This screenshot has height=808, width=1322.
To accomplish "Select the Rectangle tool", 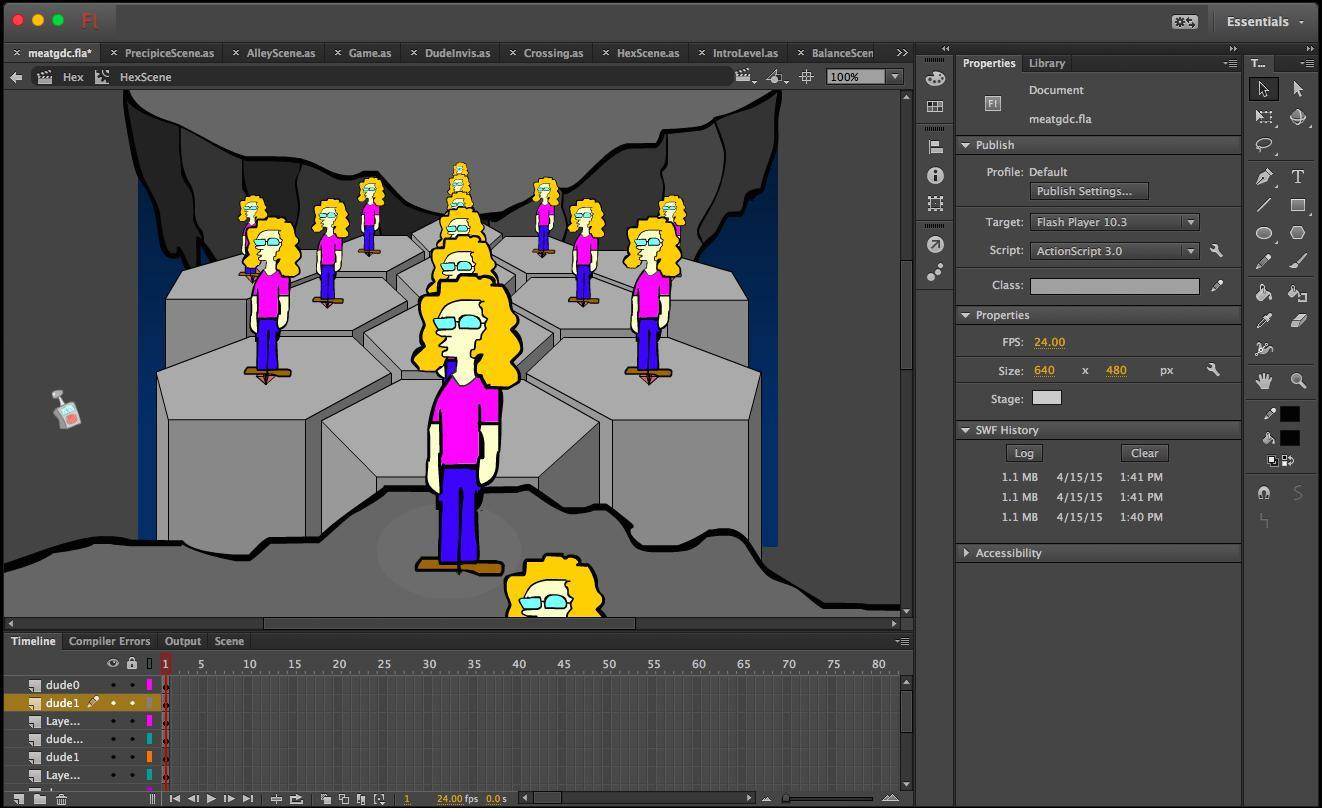I will pos(1298,205).
